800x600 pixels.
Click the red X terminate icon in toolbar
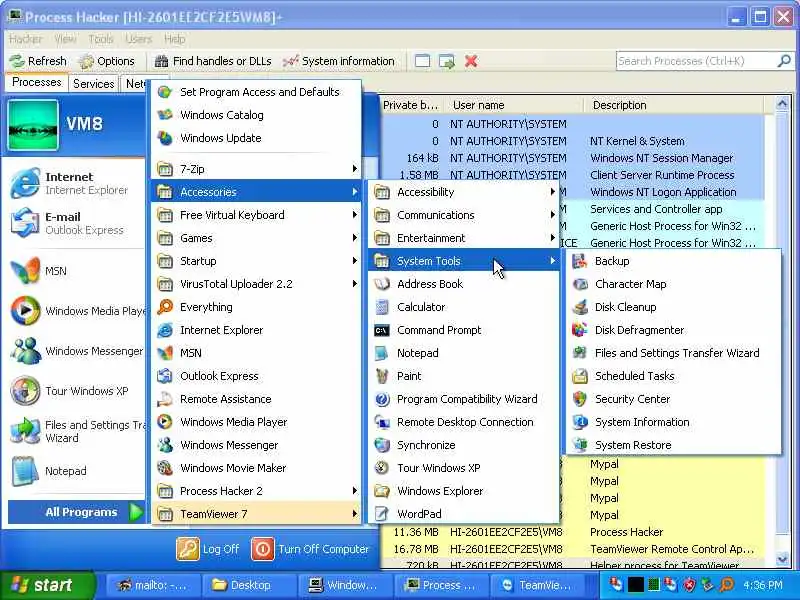point(471,61)
